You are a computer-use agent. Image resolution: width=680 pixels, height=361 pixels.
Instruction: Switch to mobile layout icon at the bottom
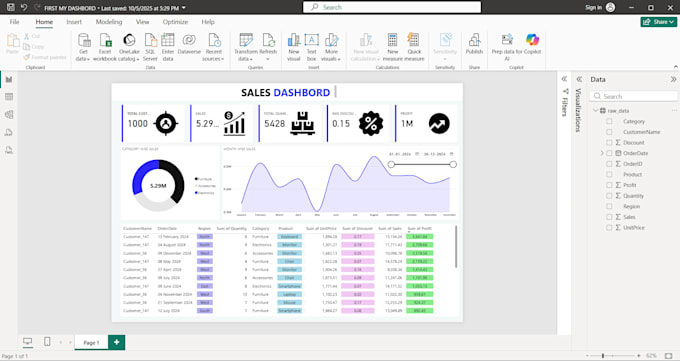(47, 342)
